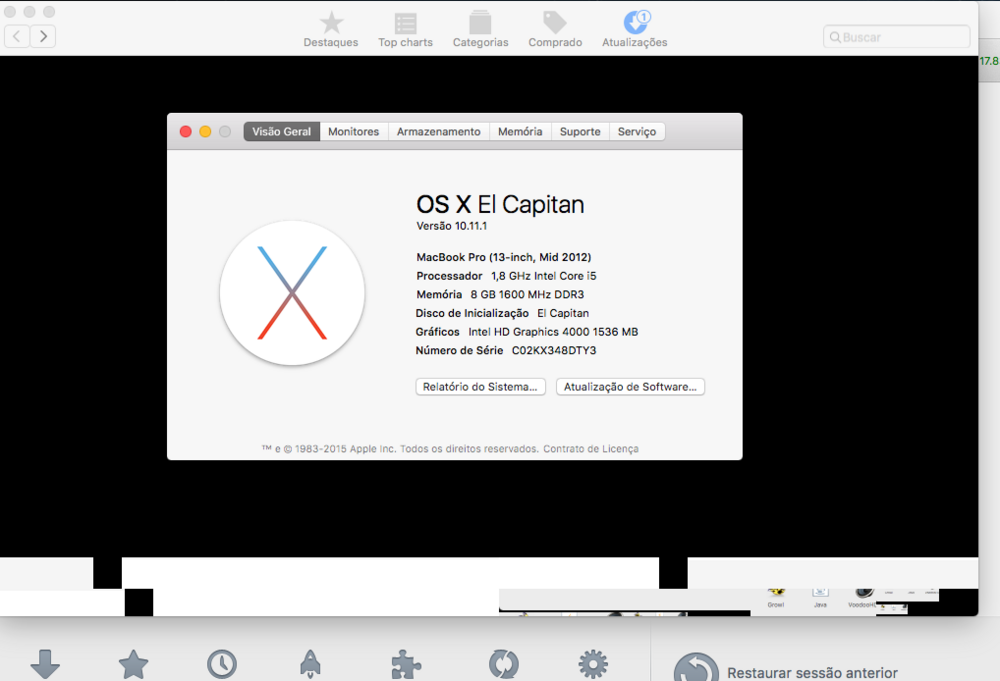Open sync via the circular arrows icon
Viewport: 1000px width, 681px height.
point(502,665)
